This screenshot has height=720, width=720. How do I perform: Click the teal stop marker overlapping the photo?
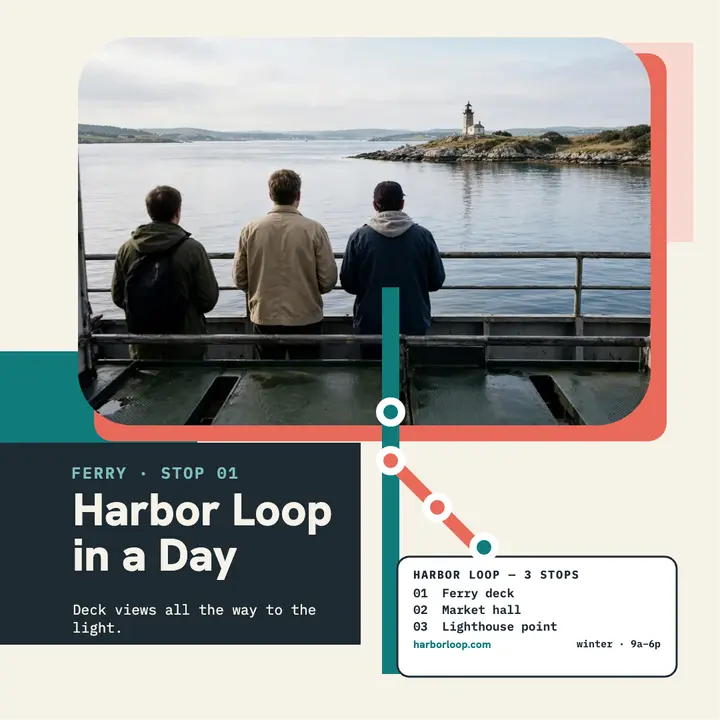click(390, 412)
